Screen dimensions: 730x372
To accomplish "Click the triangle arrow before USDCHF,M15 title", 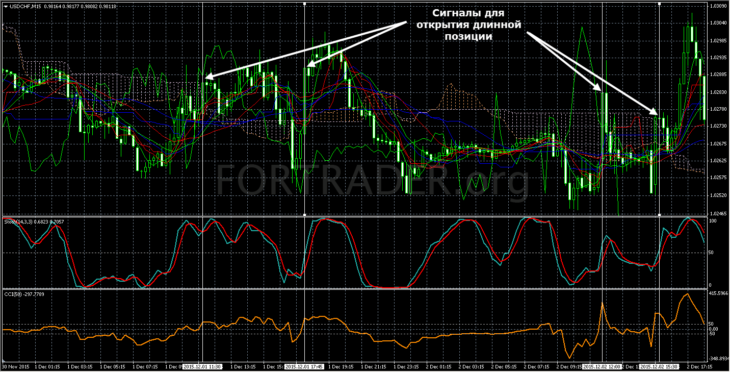I will pos(5,7).
